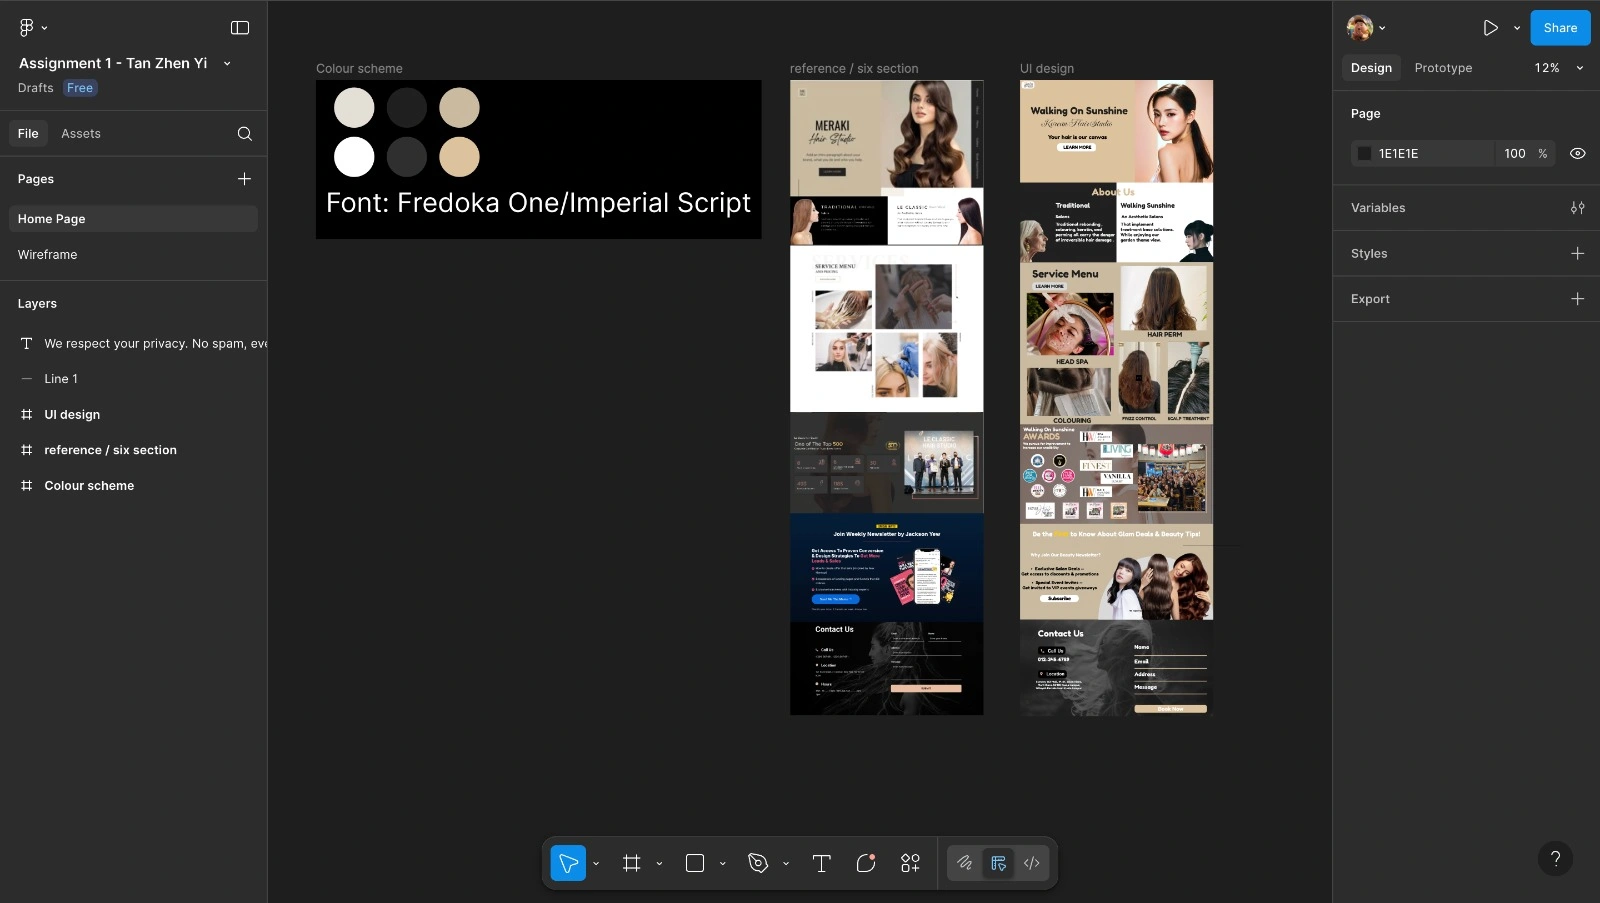The image size is (1600, 903).
Task: Present the prototype with play button
Action: coord(1490,28)
